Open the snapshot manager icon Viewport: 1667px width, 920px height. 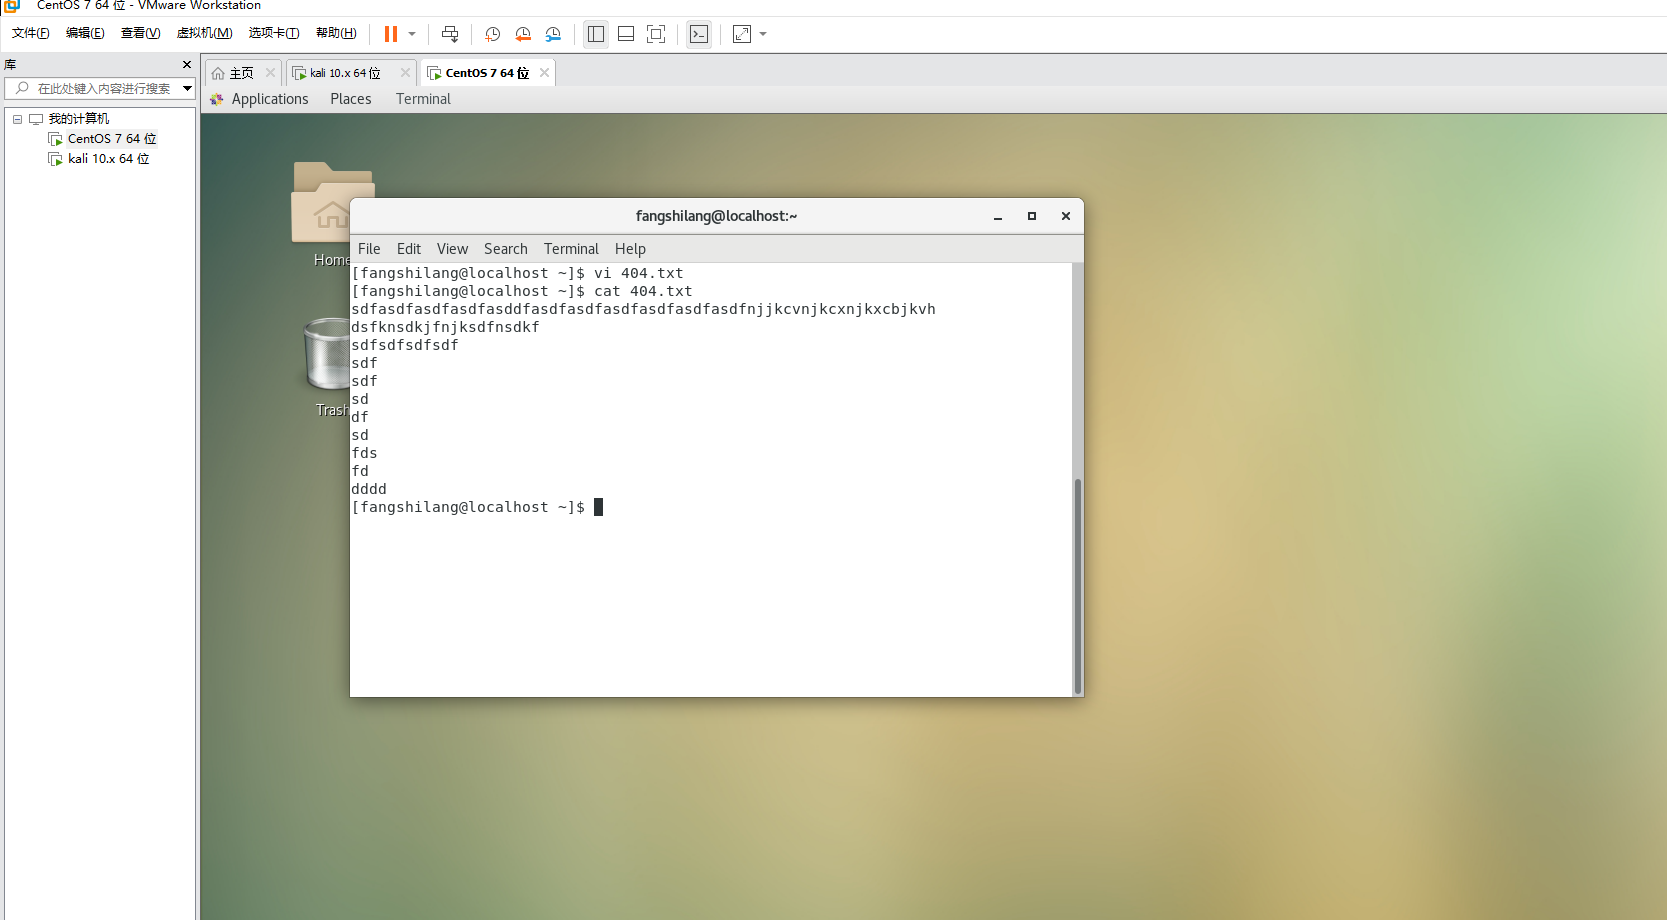(553, 34)
